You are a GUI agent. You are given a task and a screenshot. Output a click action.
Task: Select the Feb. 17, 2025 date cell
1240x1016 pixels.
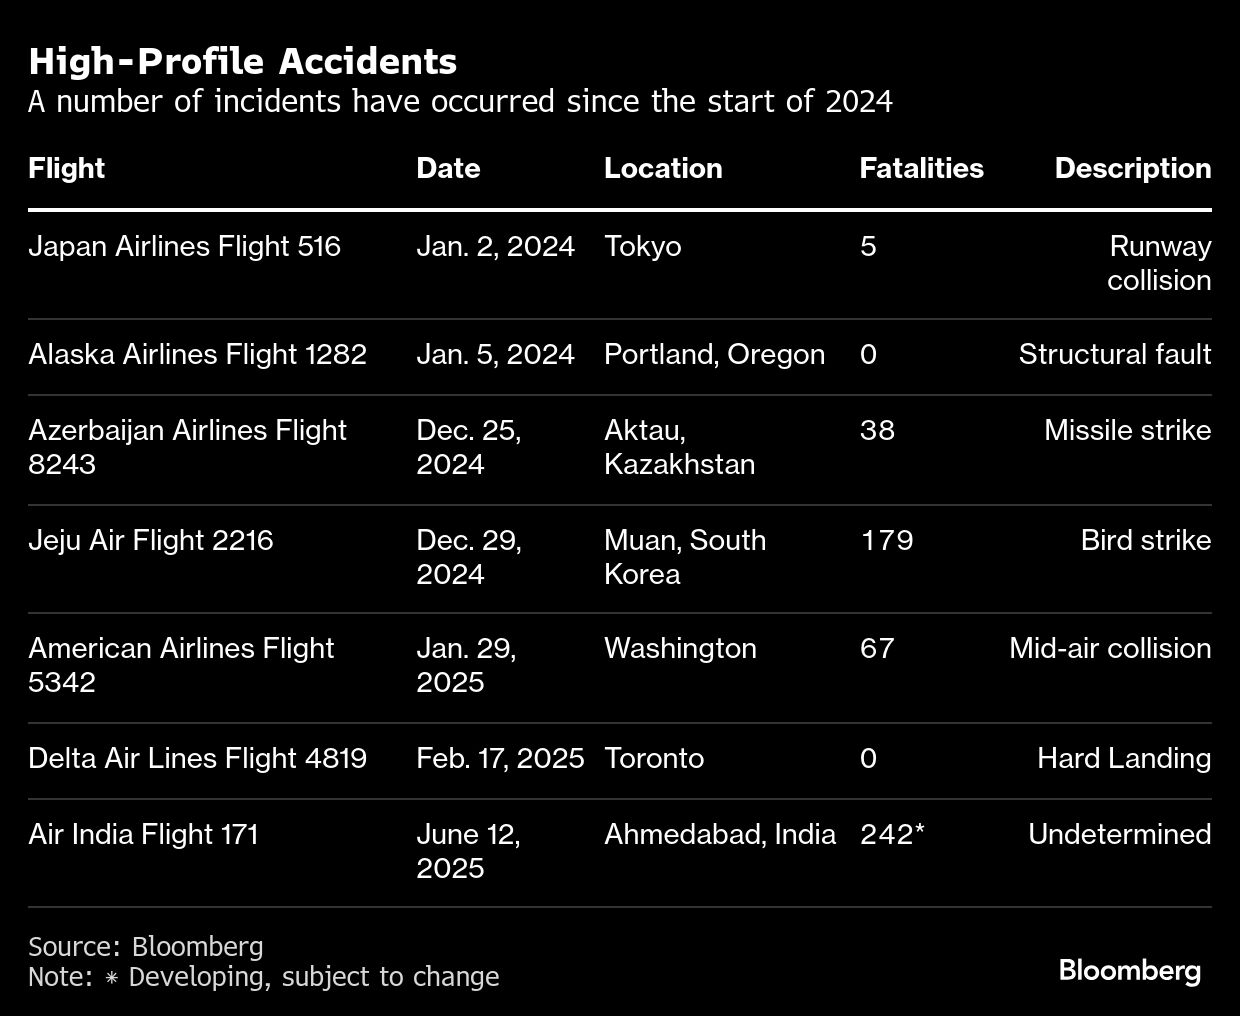(x=500, y=758)
